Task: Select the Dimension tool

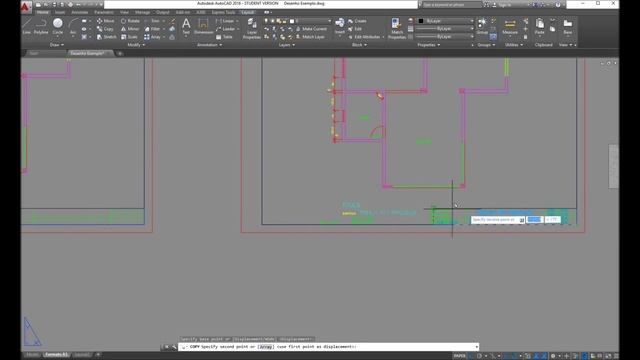Action: (x=203, y=27)
